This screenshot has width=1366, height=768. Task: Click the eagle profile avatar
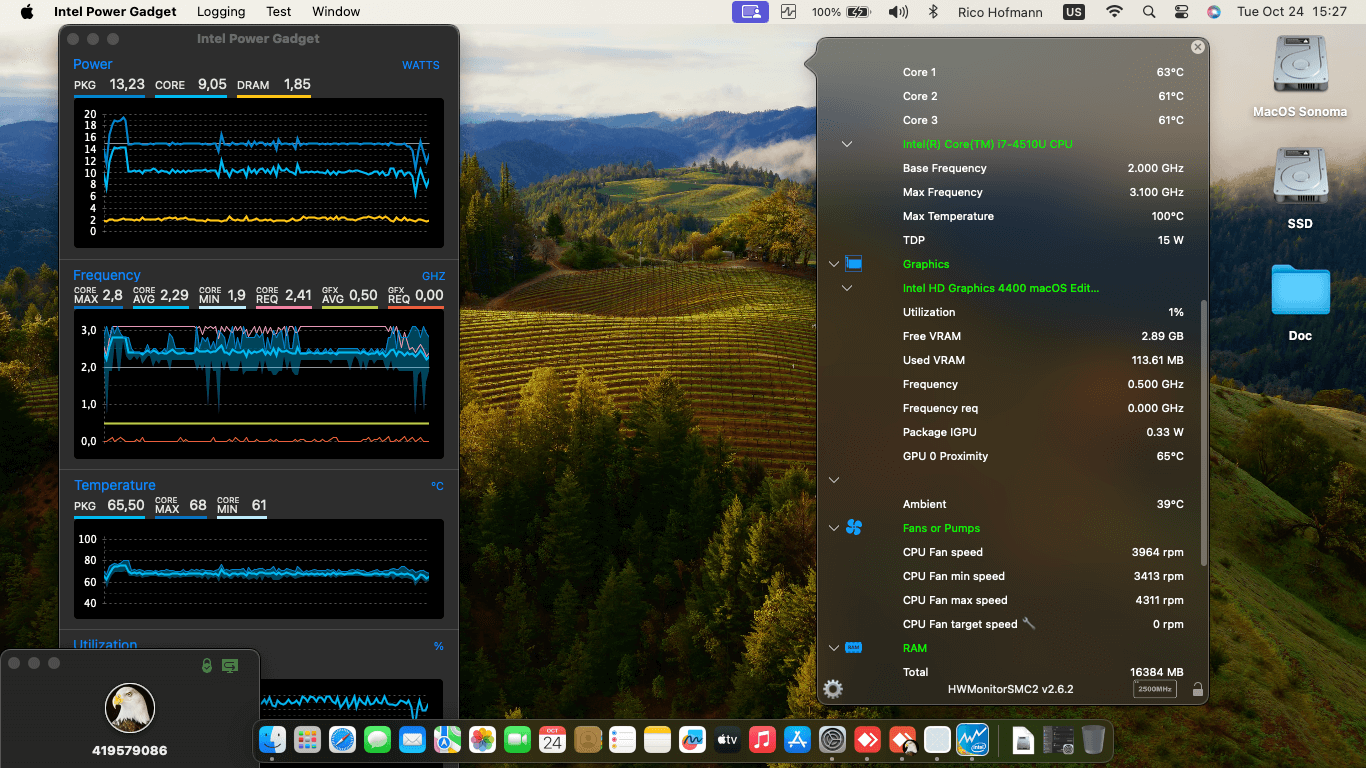[129, 708]
